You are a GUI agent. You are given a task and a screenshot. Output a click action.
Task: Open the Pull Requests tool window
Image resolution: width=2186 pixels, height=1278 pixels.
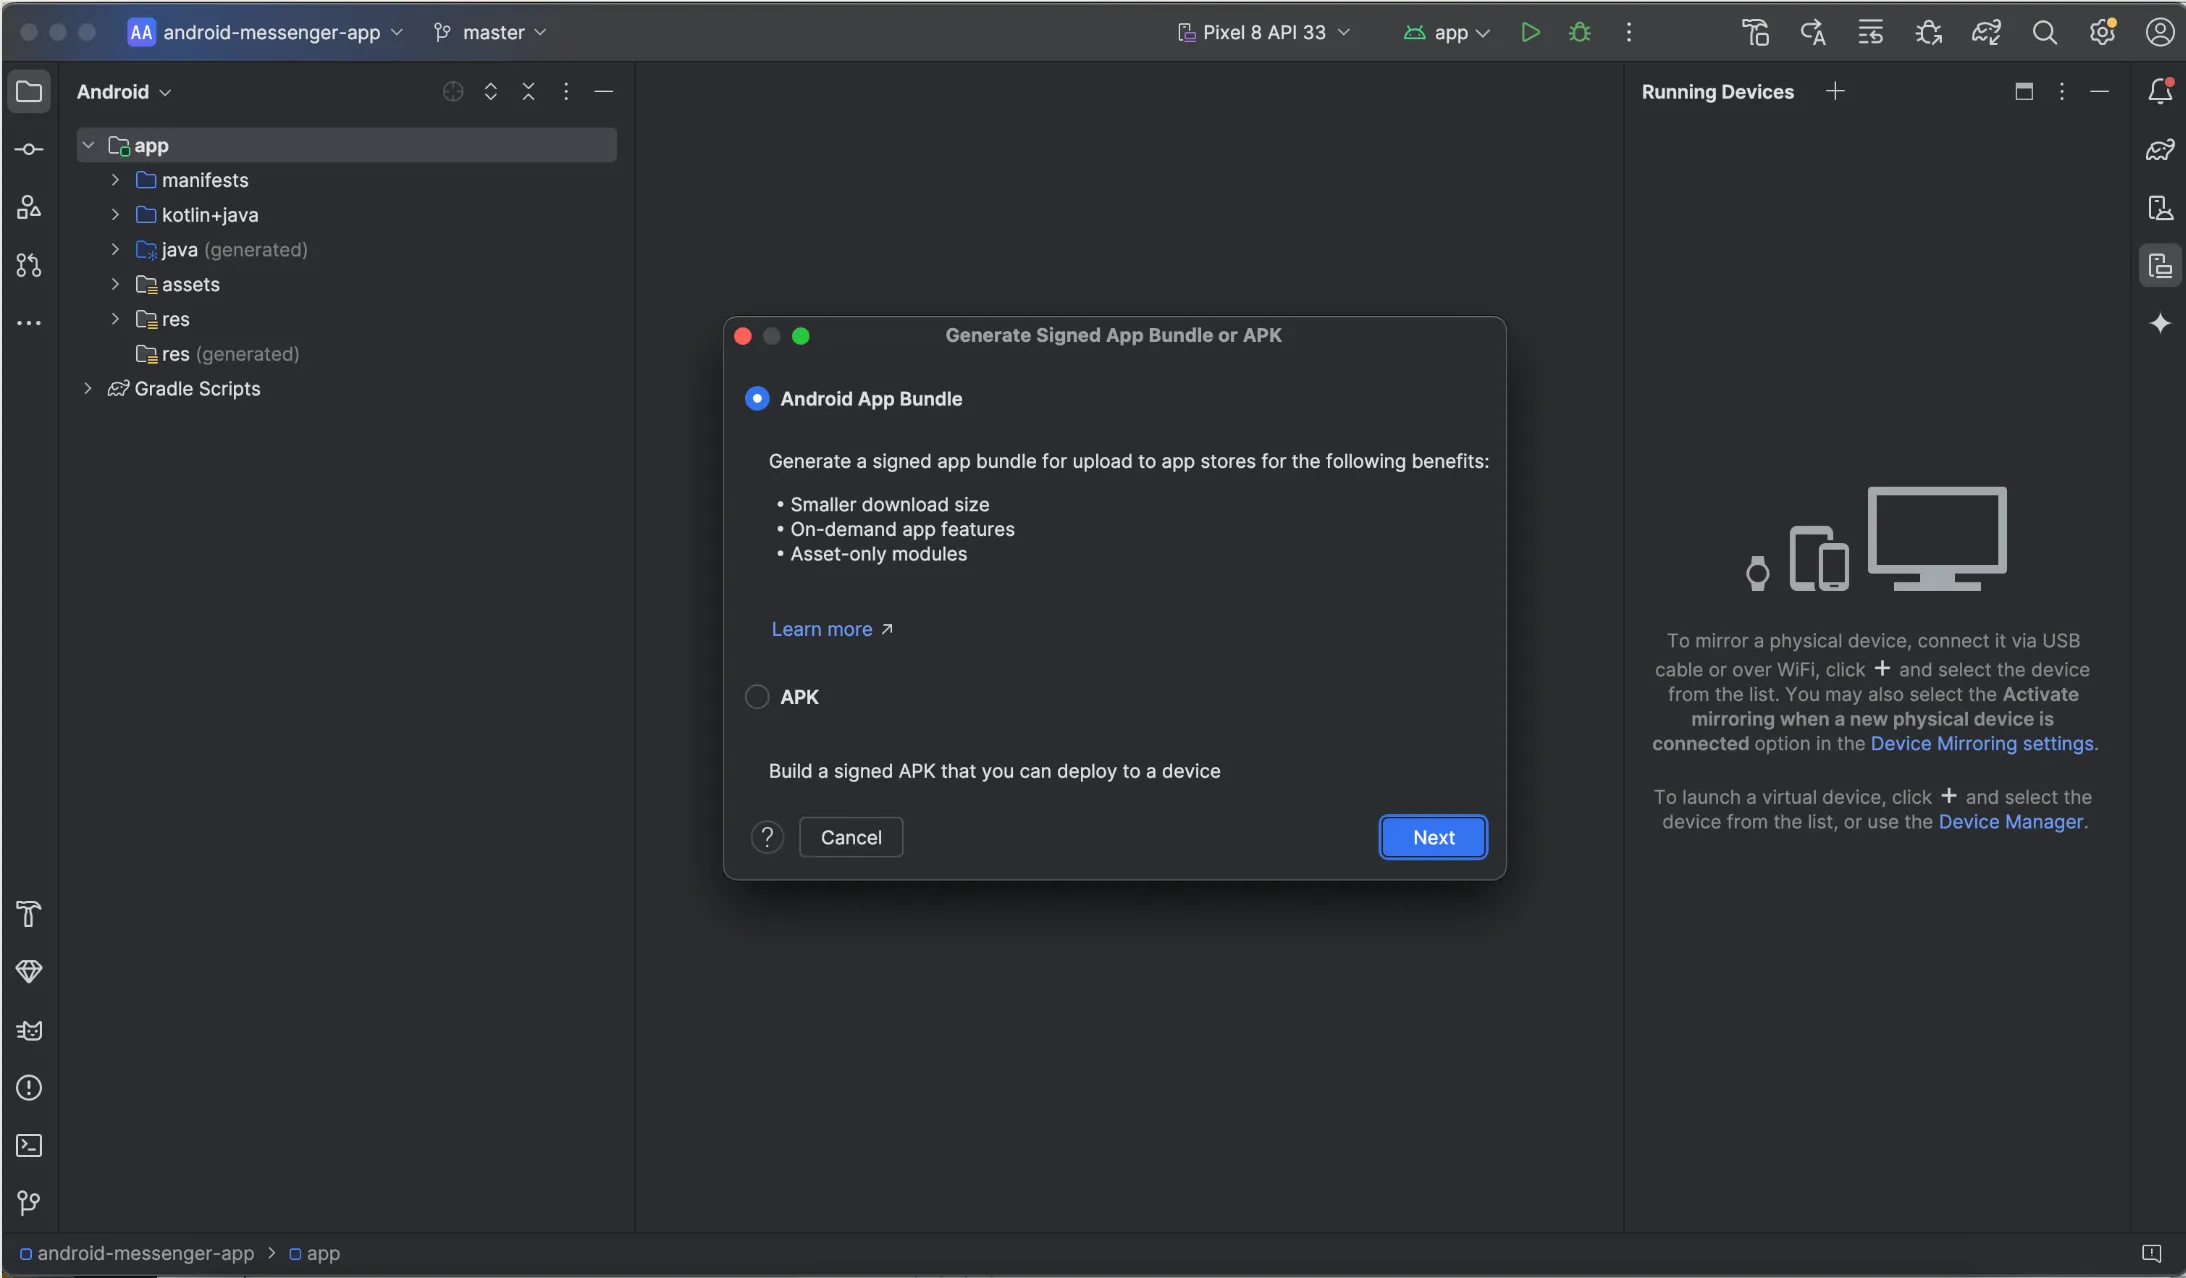coord(29,265)
